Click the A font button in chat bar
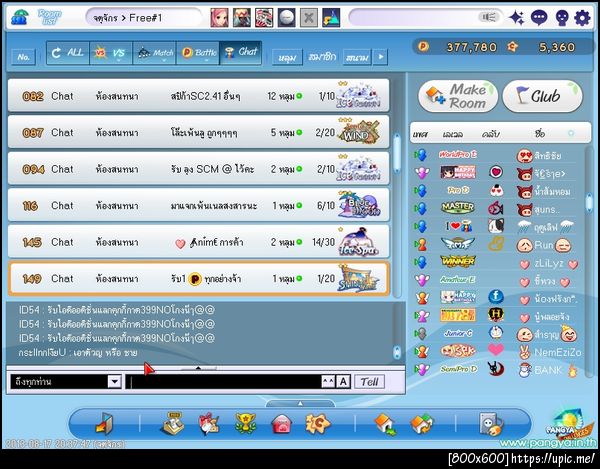Screen dimensions: 600x469 (343, 381)
